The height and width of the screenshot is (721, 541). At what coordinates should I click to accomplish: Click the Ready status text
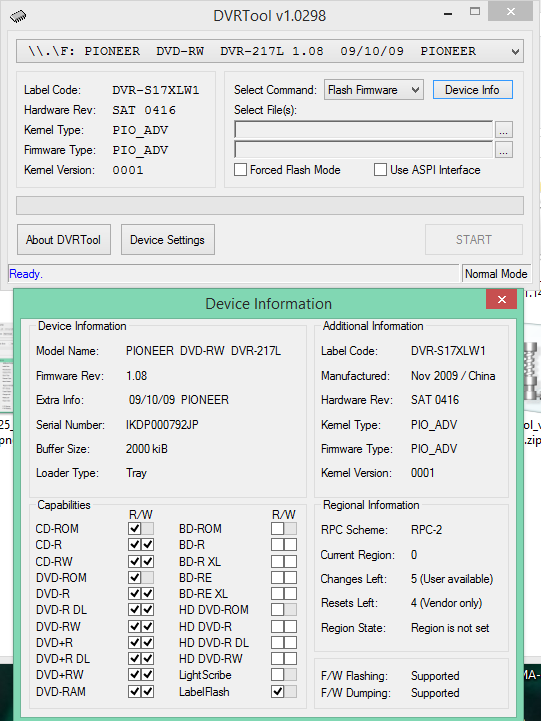pyautogui.click(x=26, y=274)
